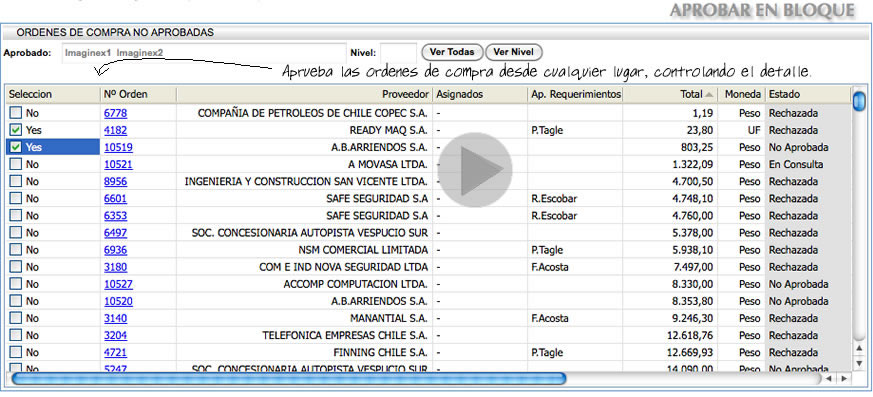Screen dimensions: 873x397
Task: Check the selection box for order 6778
Action: click(x=16, y=113)
